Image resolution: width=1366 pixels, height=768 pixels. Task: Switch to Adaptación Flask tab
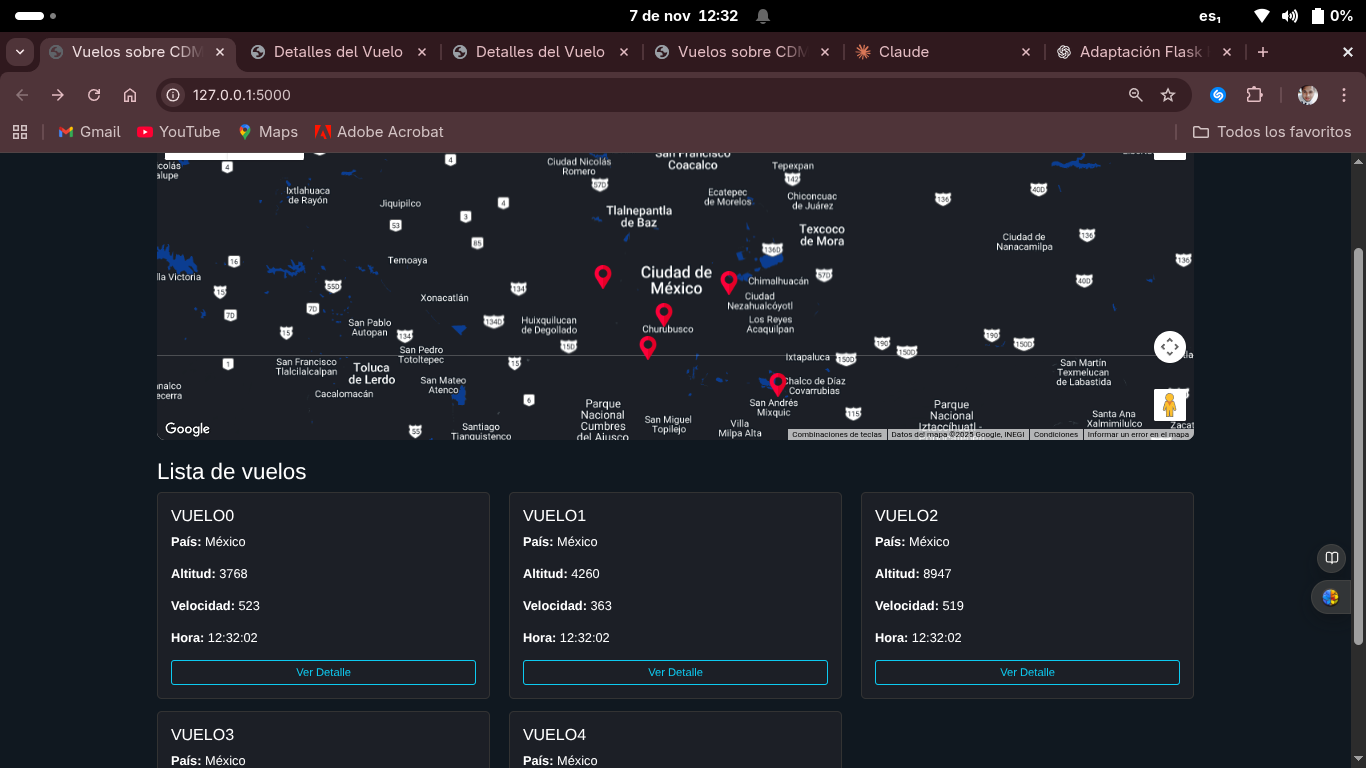(1139, 52)
